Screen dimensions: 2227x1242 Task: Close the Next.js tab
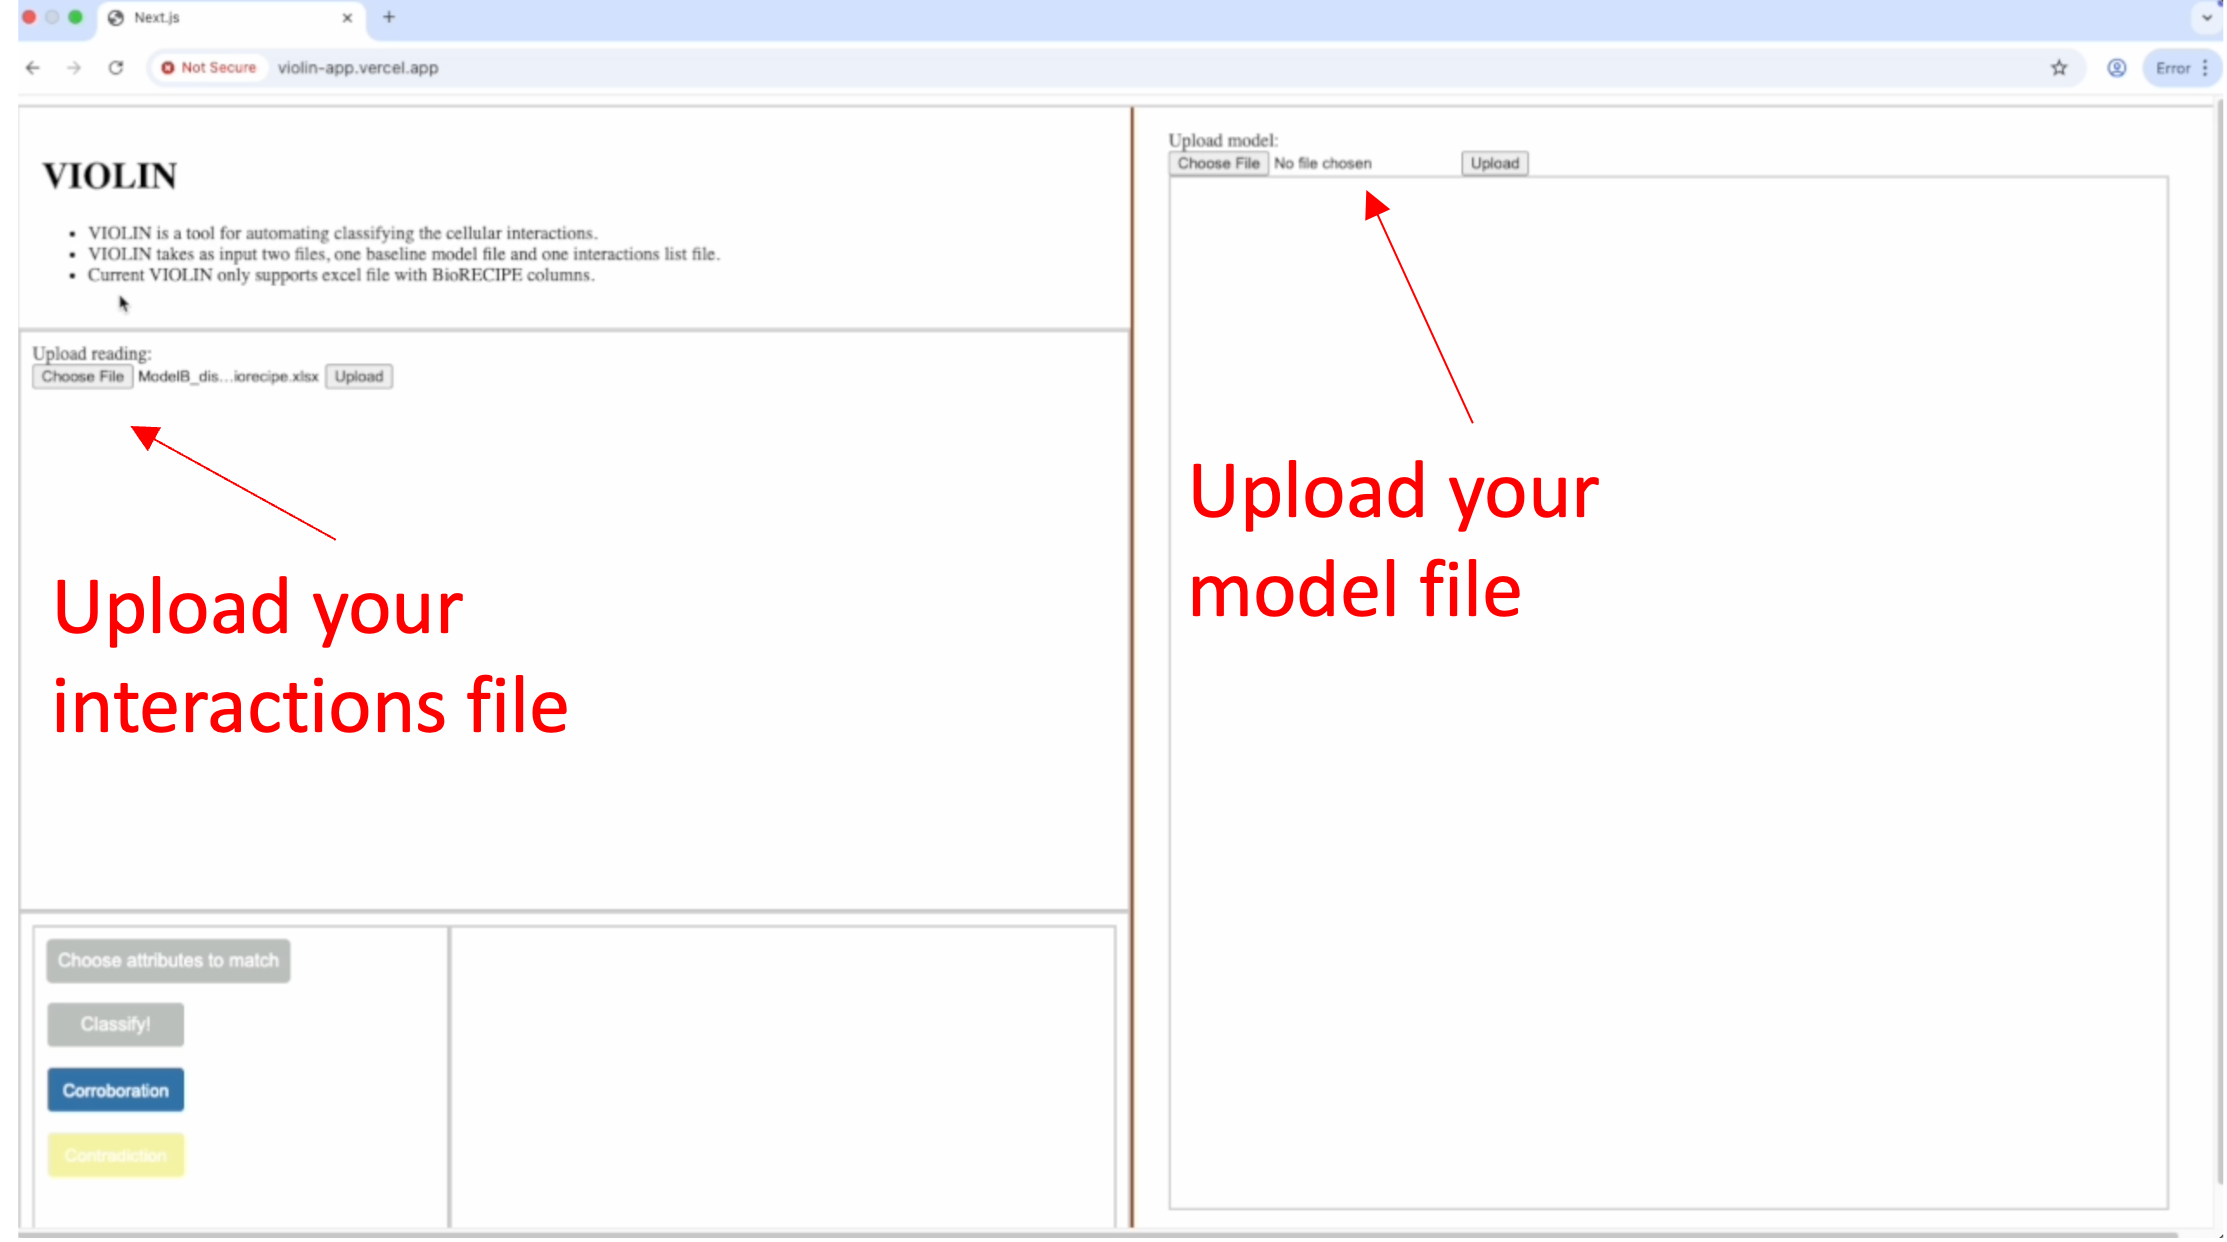[x=347, y=18]
